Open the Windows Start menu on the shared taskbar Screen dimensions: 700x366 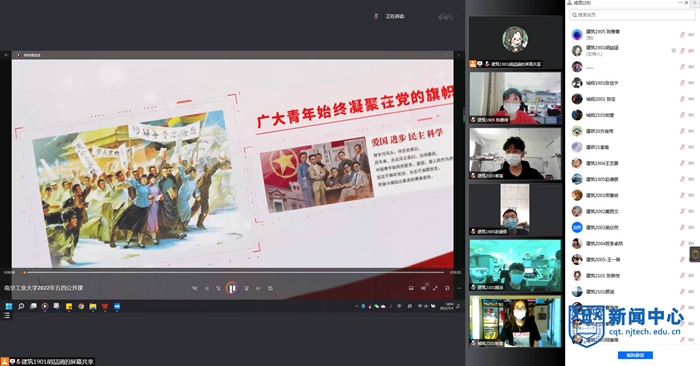[x=8, y=306]
